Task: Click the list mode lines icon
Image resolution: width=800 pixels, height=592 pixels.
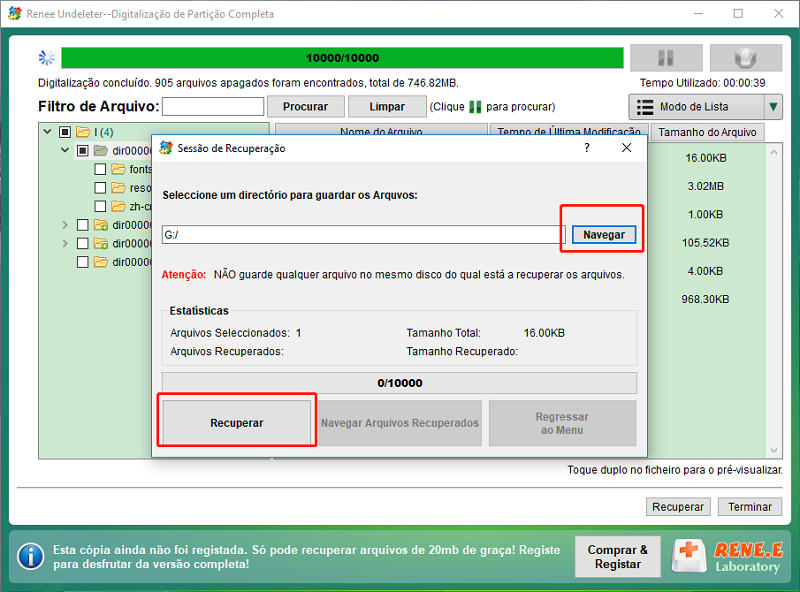Action: 645,107
